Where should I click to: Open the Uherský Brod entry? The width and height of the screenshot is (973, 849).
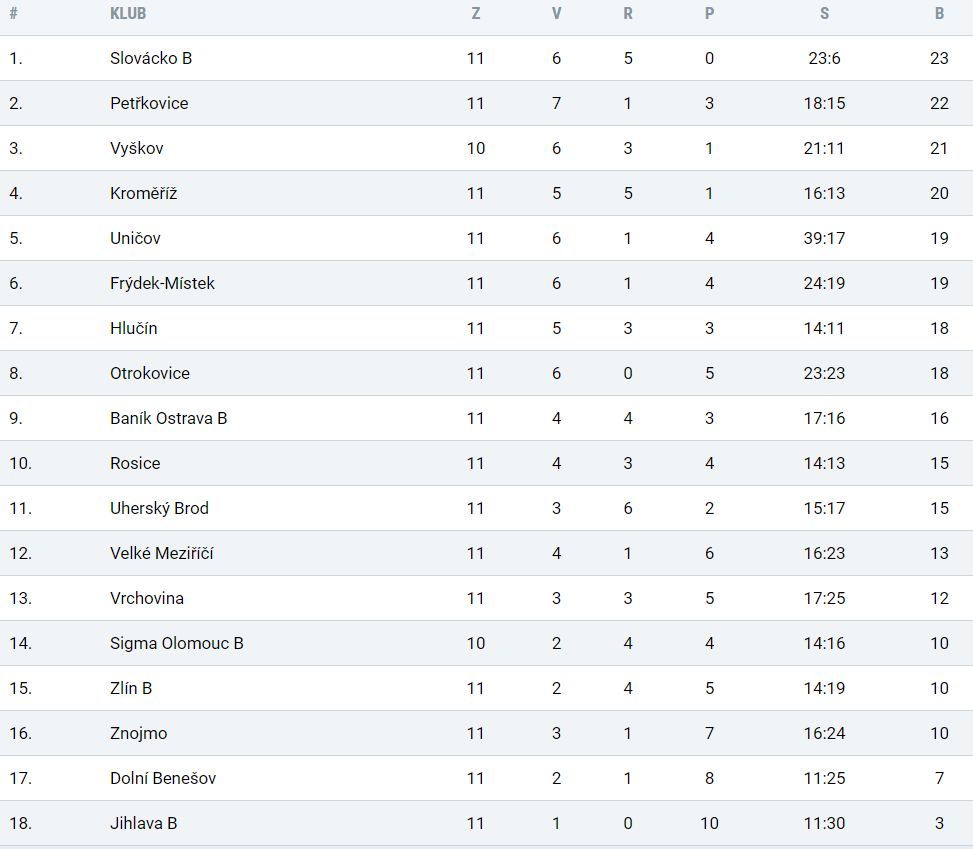click(159, 508)
